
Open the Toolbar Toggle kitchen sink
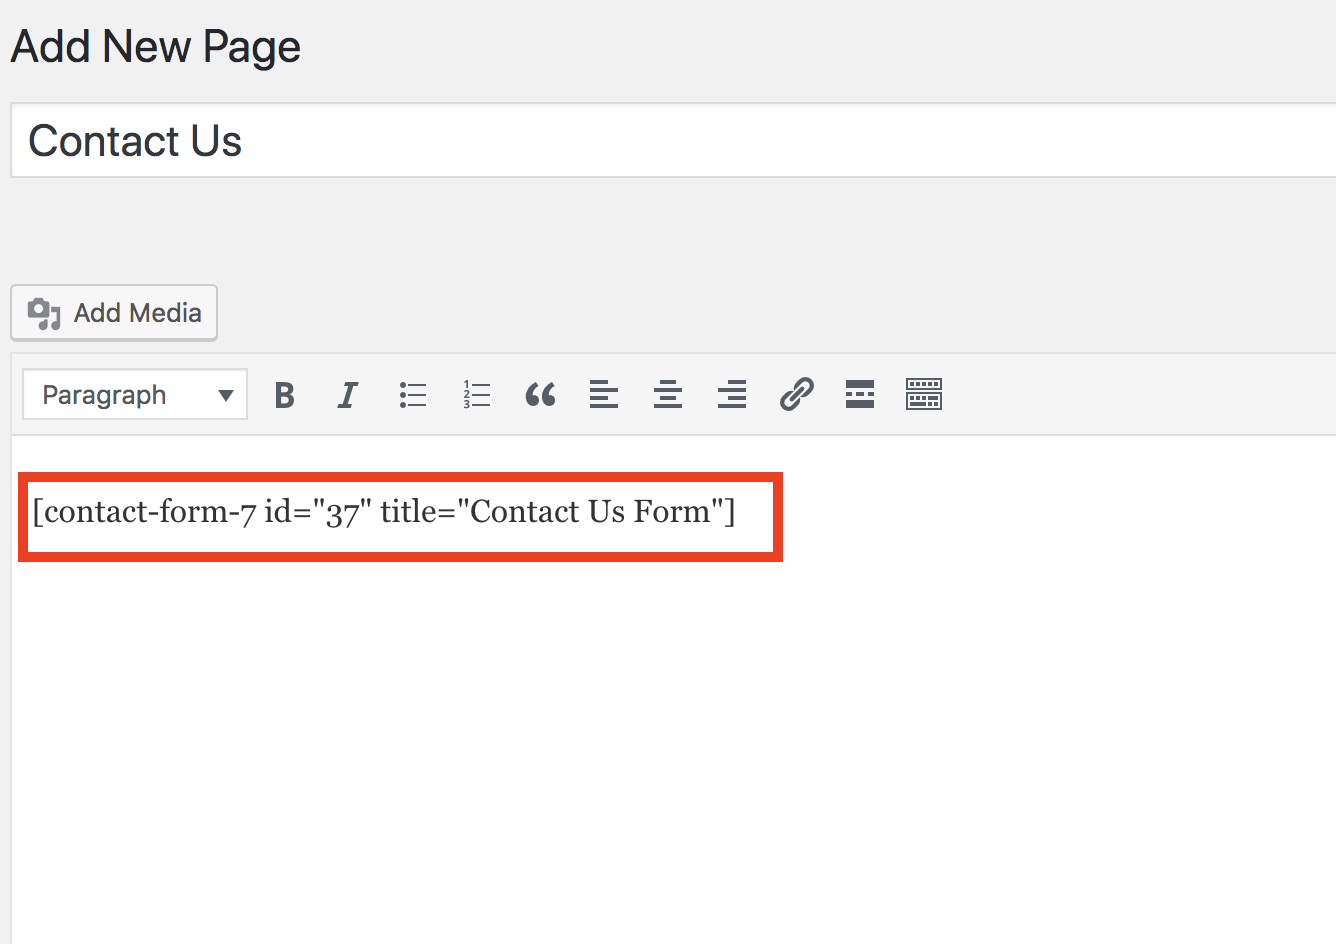[923, 394]
